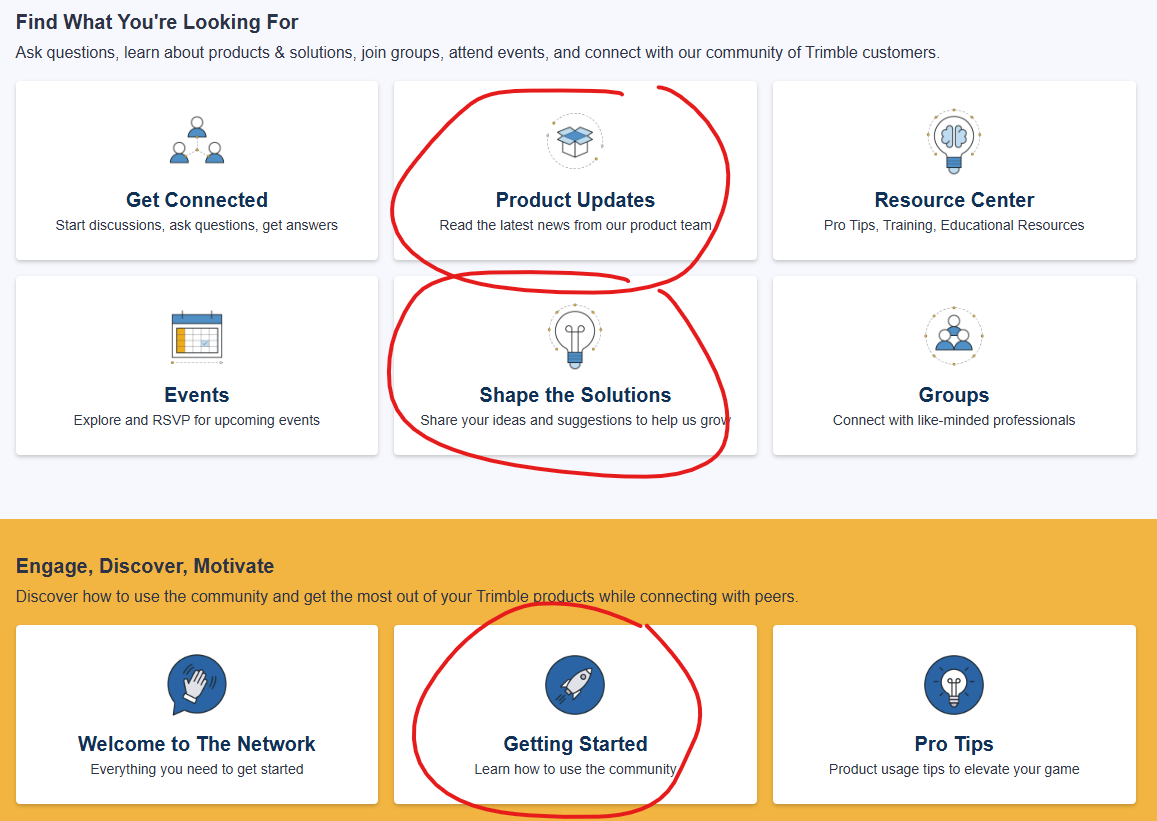The image size is (1157, 821).
Task: Open the Events heading link
Action: [197, 395]
